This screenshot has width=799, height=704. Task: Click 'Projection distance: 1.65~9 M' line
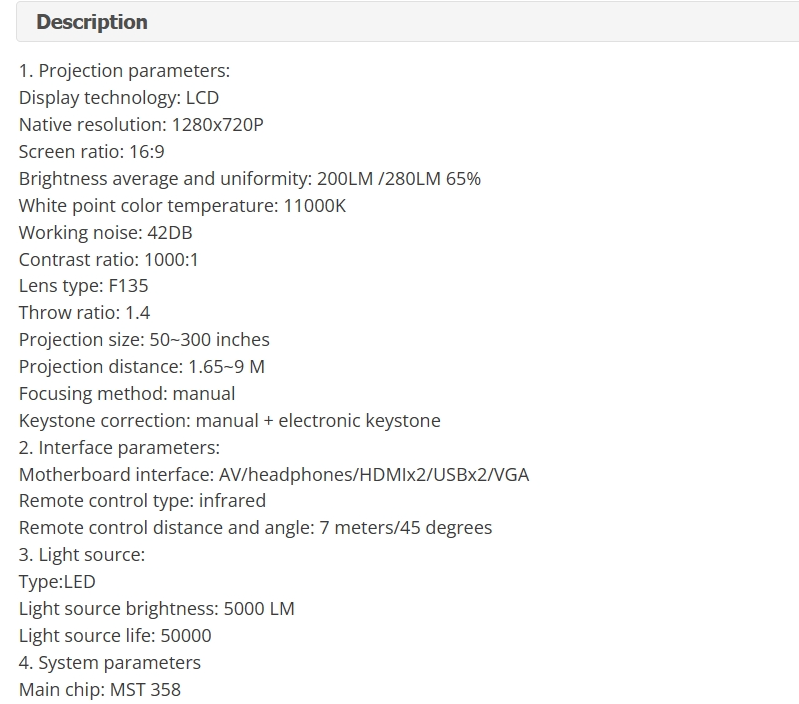(142, 367)
